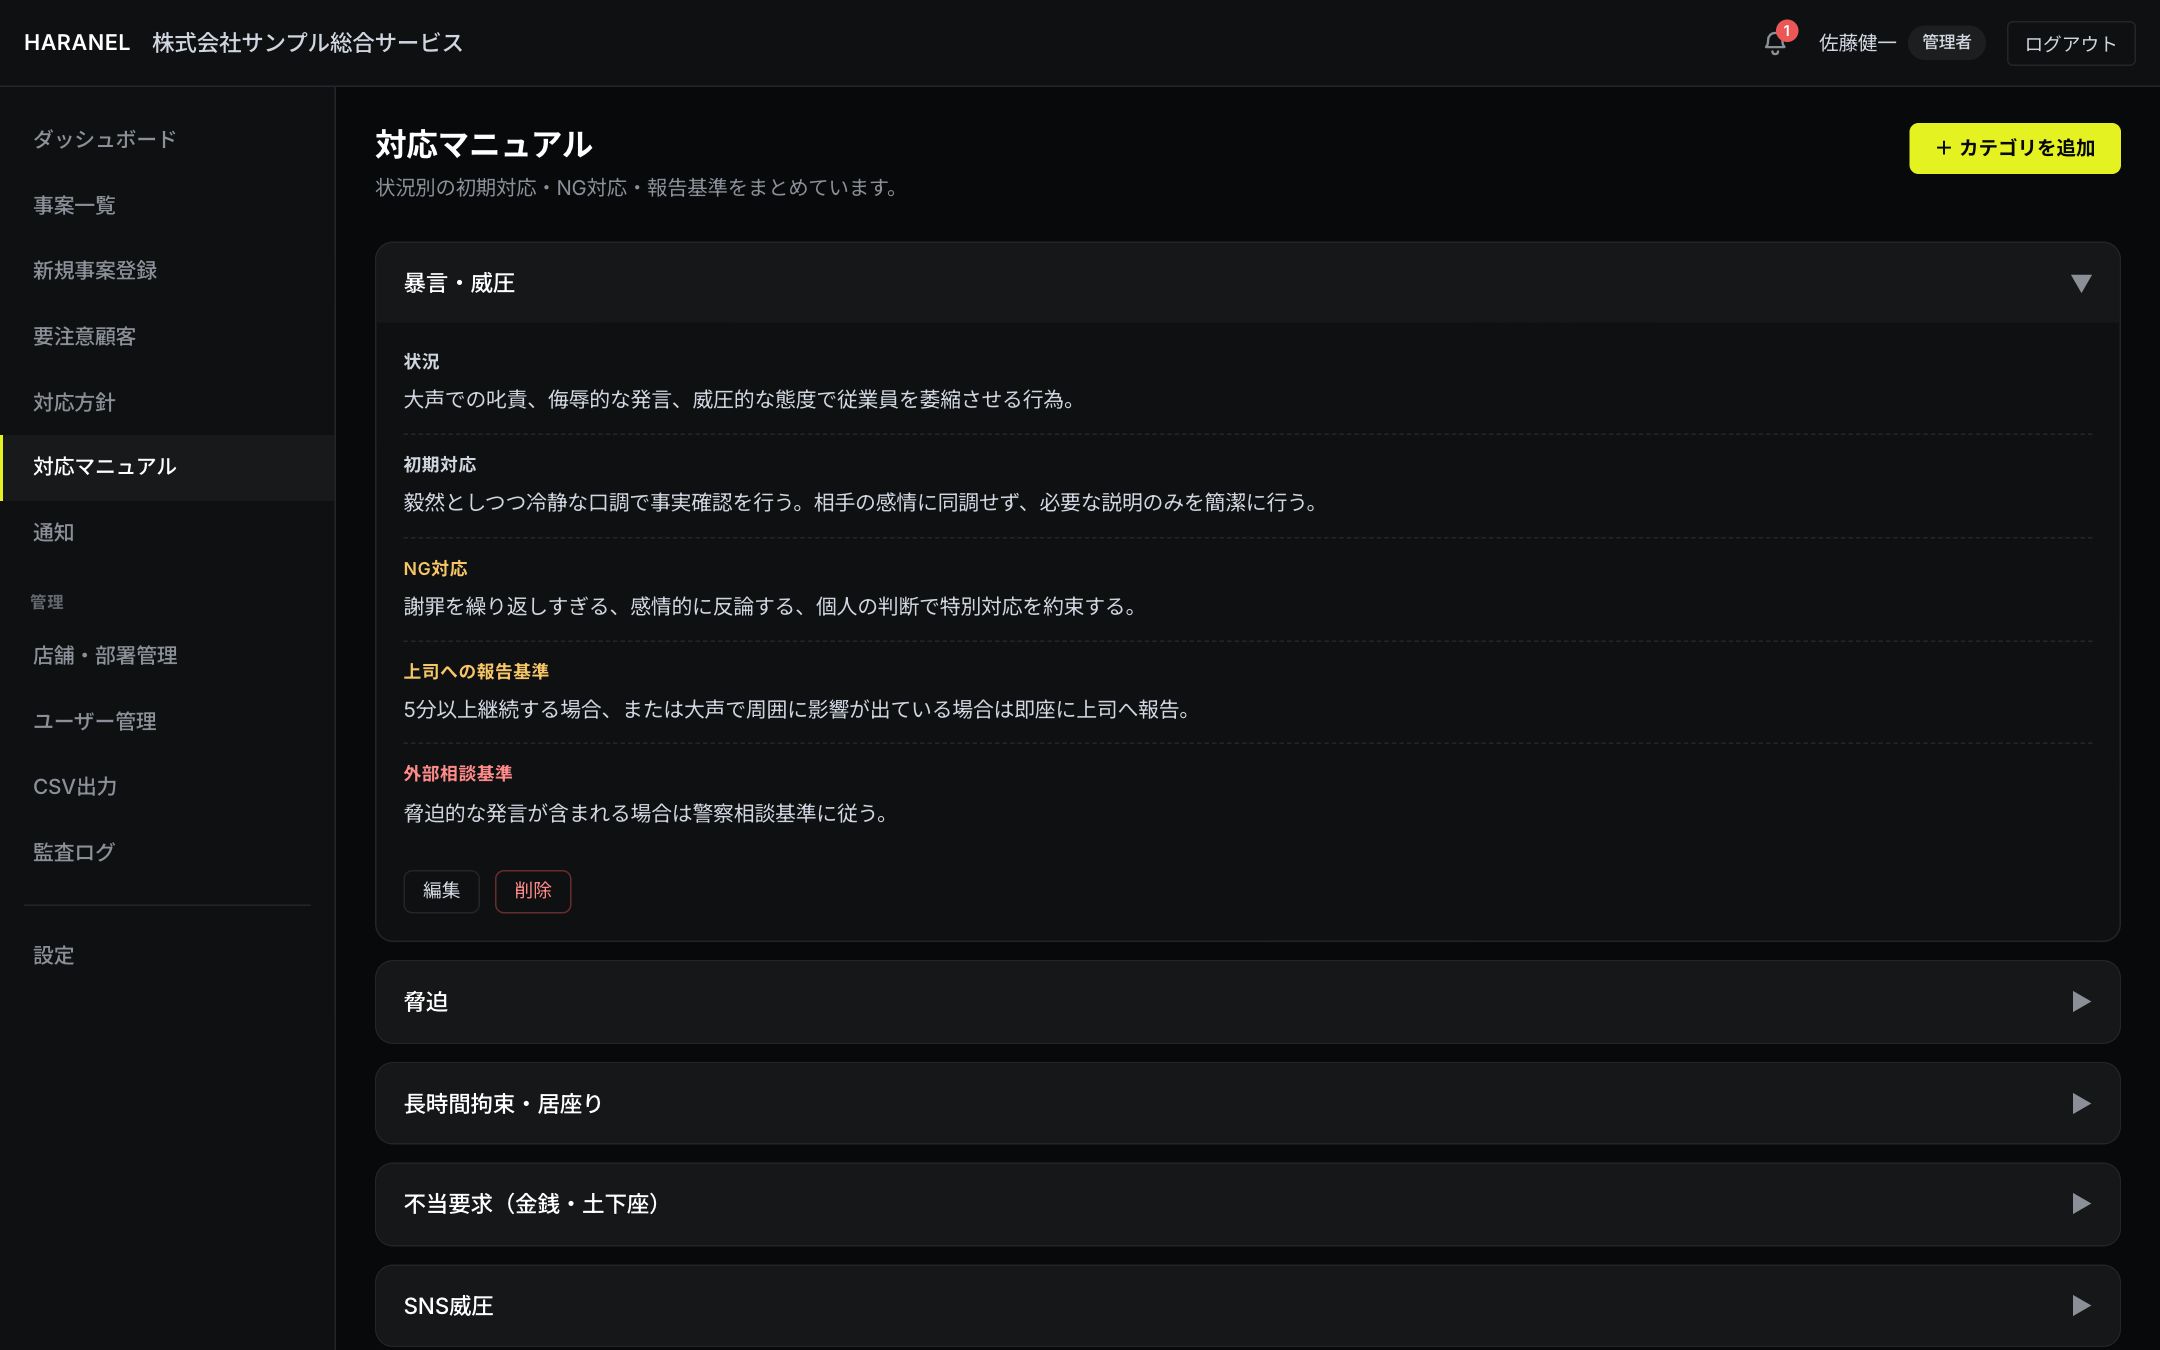Open ユーザー管理 in sidebar
Image resolution: width=2160 pixels, height=1350 pixels.
click(168, 721)
